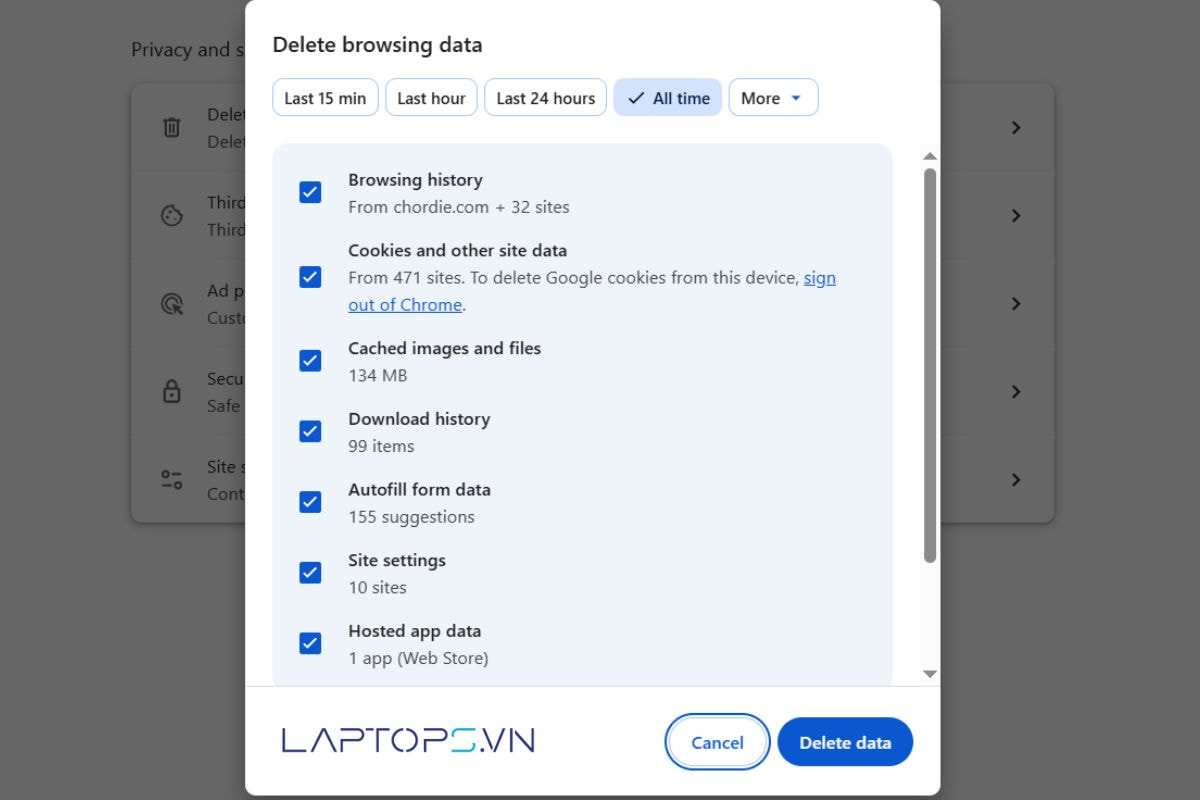Click the Site settings sliders icon

pos(172,480)
